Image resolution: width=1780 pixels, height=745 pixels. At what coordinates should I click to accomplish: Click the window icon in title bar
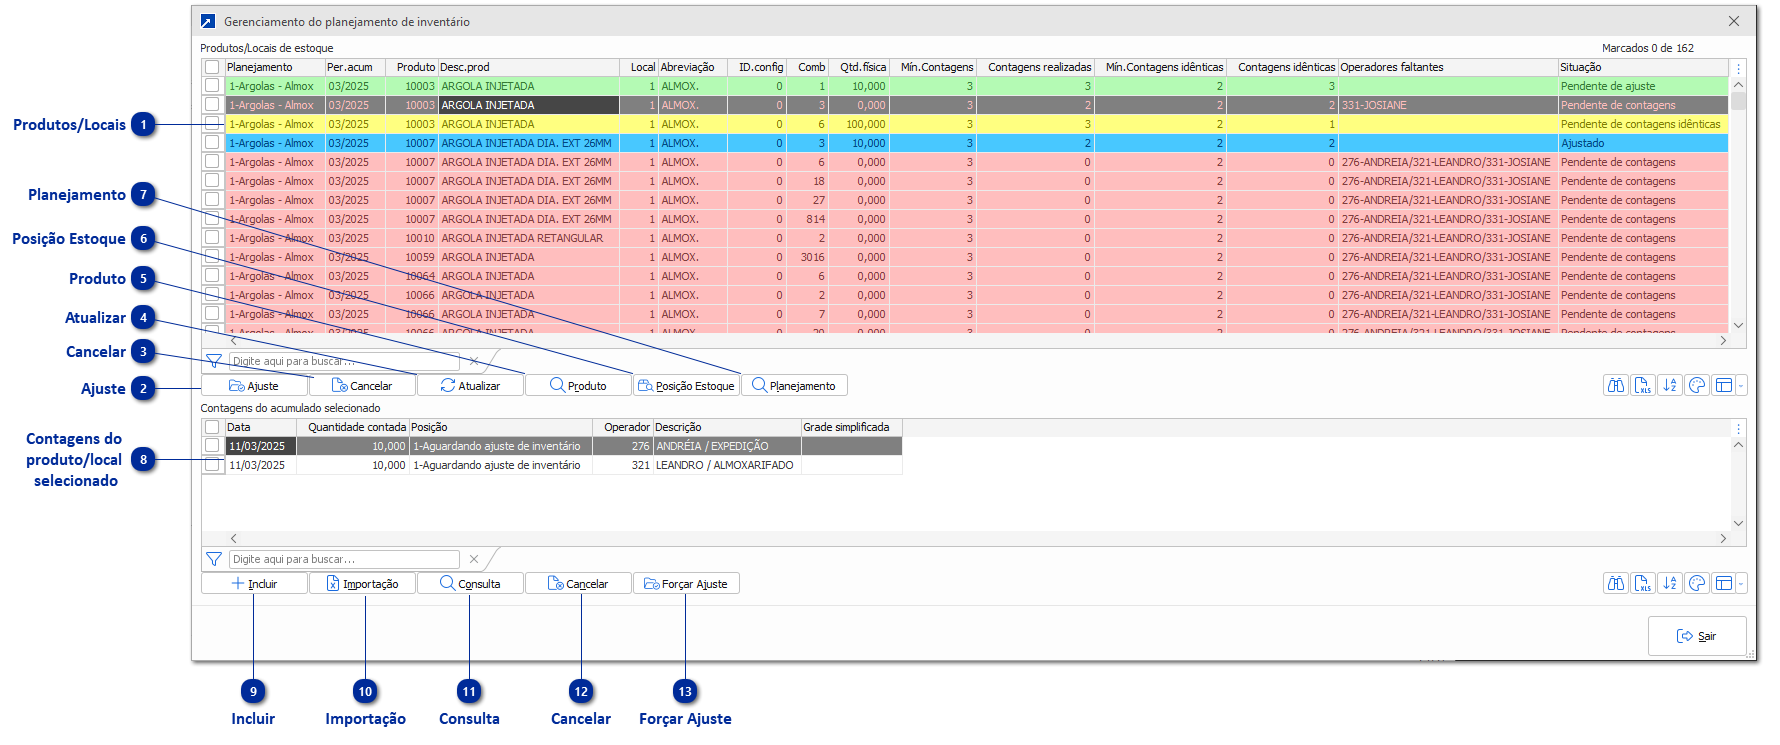(207, 21)
